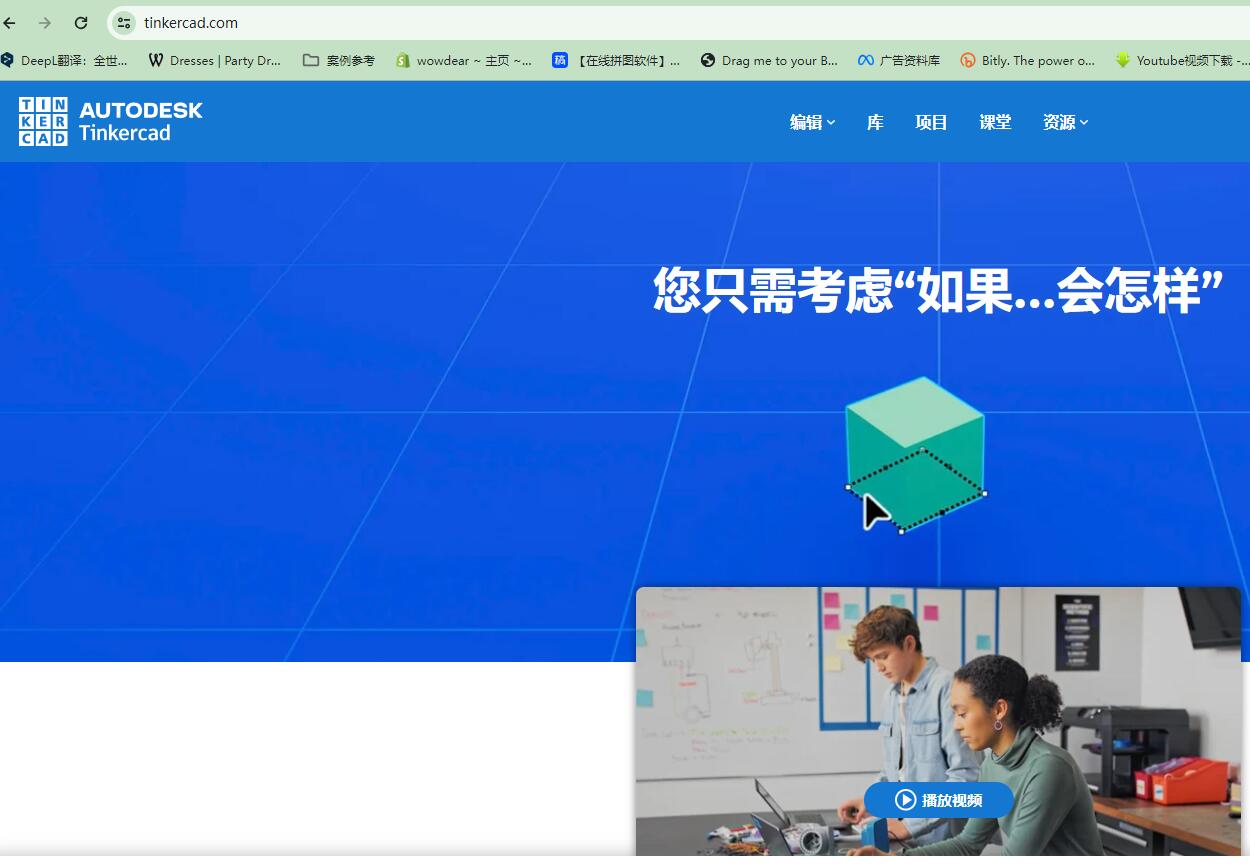Click the browser back arrow

point(10,23)
